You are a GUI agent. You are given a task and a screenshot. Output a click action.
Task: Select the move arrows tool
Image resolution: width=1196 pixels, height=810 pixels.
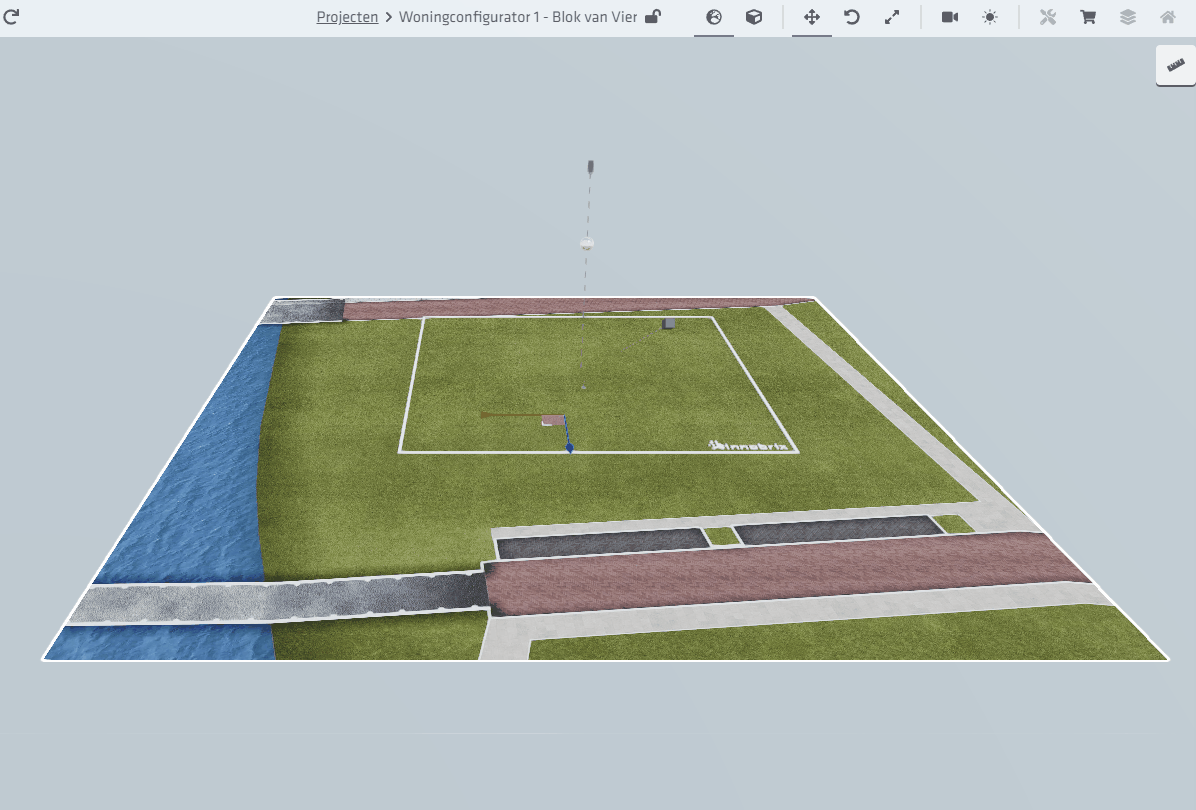[812, 17]
